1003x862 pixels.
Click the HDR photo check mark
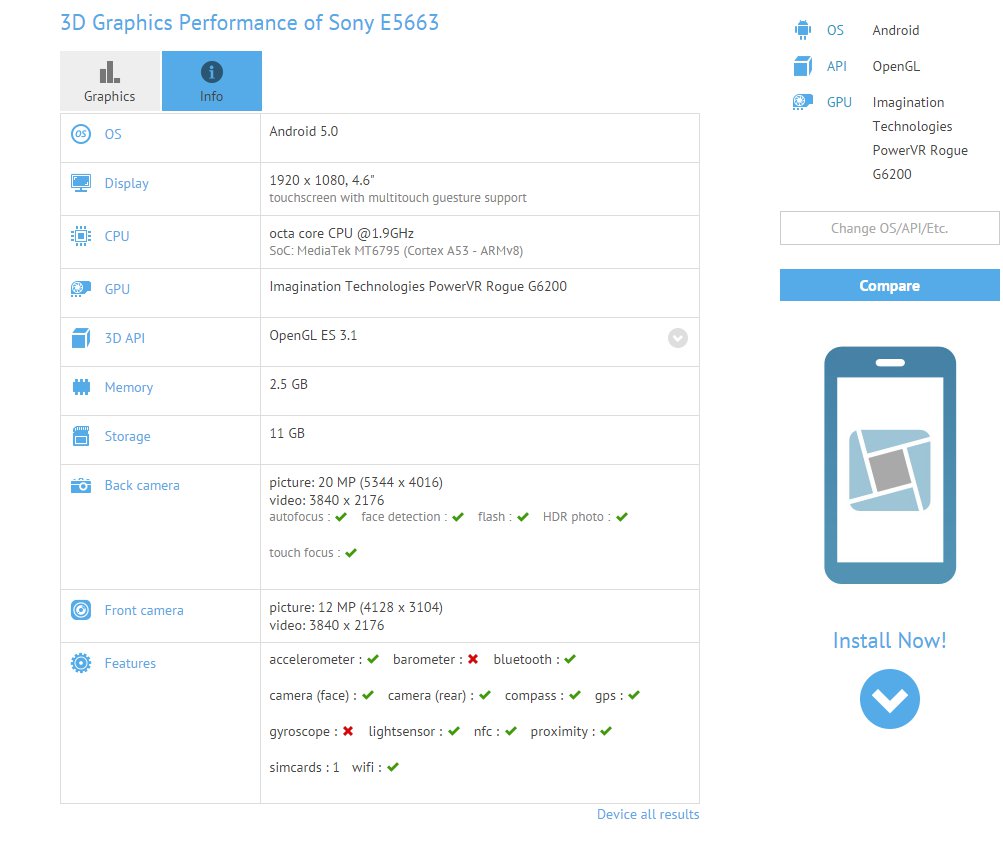click(x=622, y=517)
